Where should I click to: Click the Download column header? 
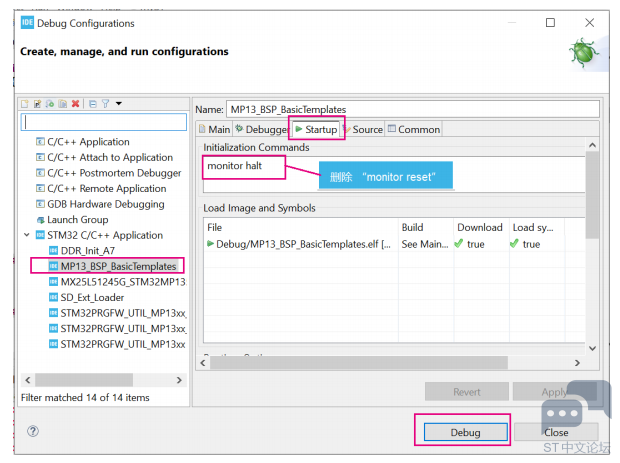coord(481,227)
